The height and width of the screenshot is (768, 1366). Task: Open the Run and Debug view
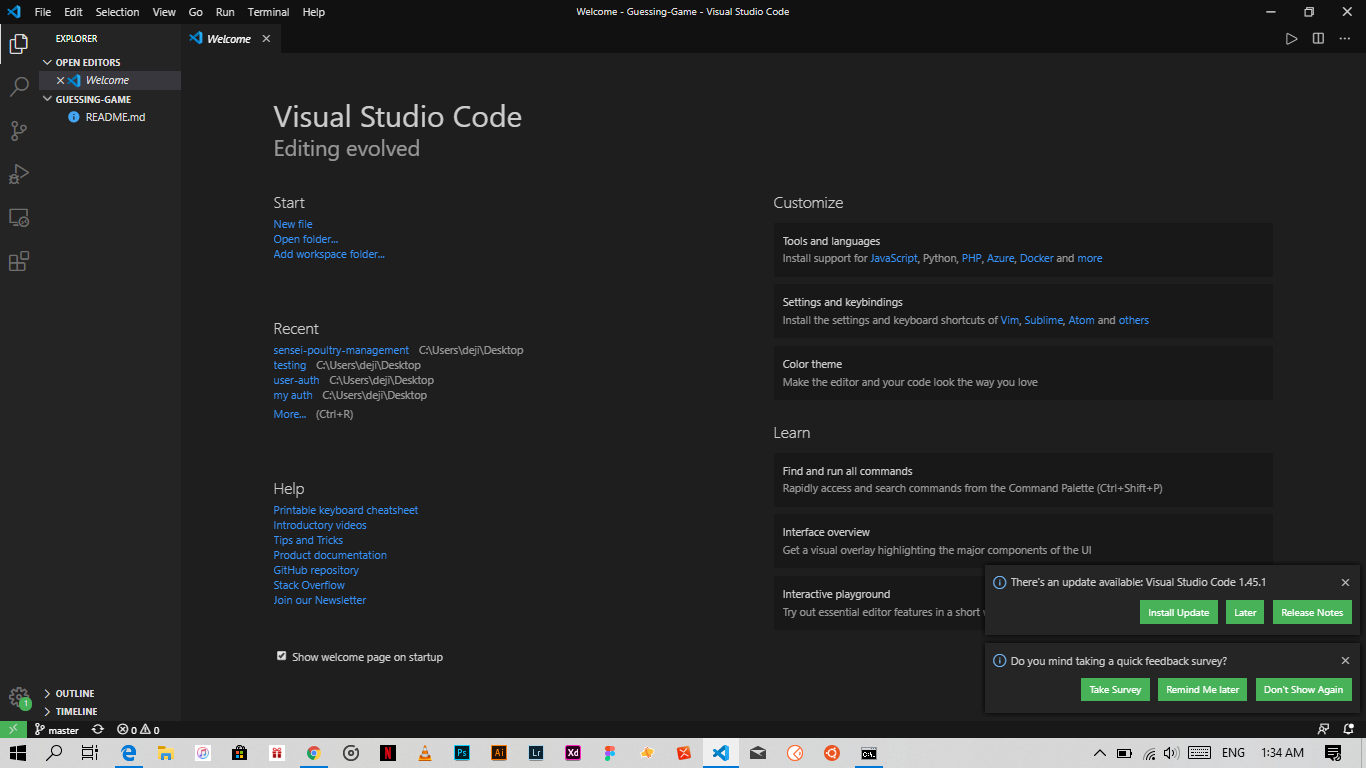pos(18,174)
